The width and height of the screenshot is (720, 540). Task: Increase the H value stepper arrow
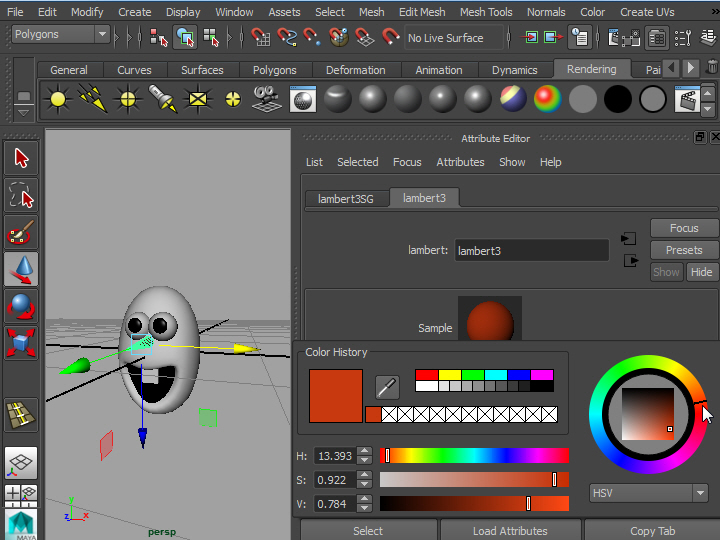pos(364,451)
